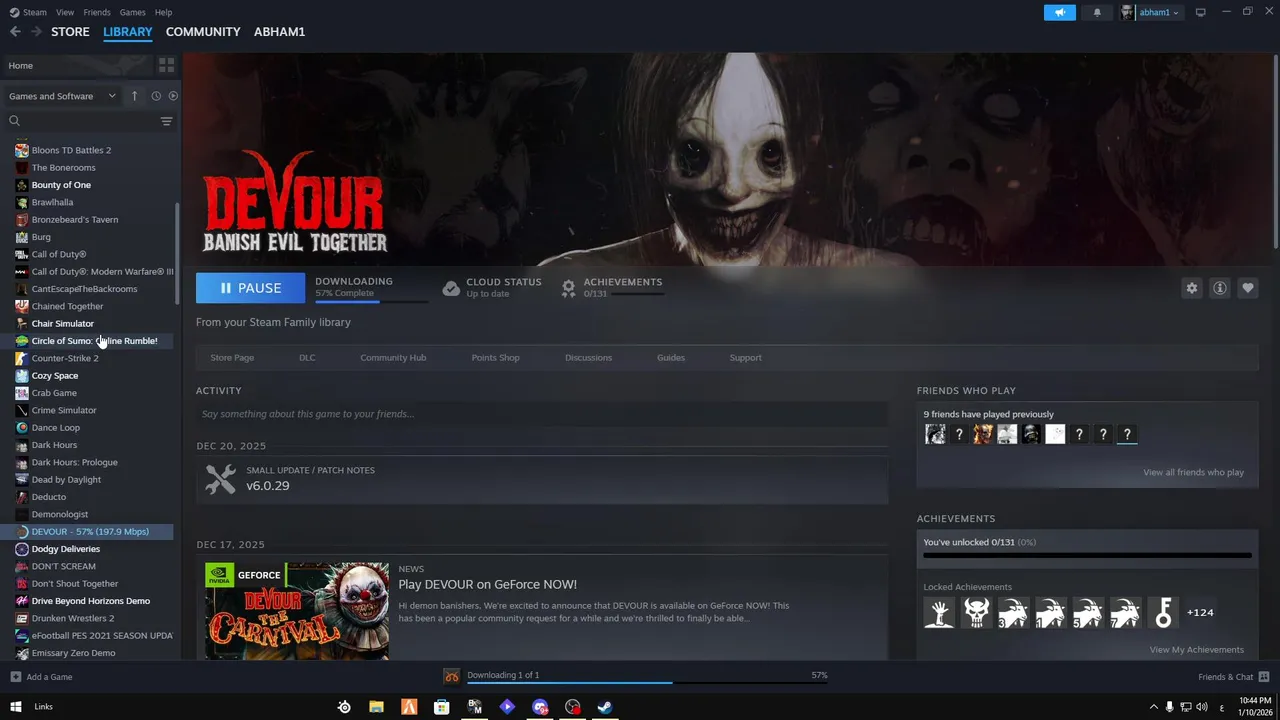This screenshot has height=720, width=1280.
Task: Select Crab Game in the library list
Action: tap(54, 393)
